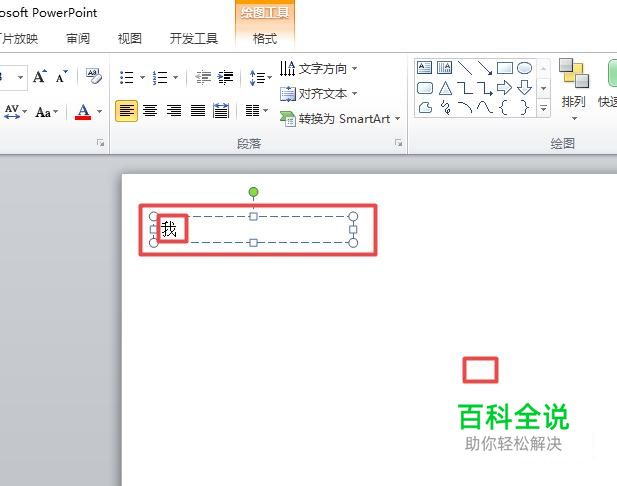Open the font group dialog launcher

coord(101,143)
